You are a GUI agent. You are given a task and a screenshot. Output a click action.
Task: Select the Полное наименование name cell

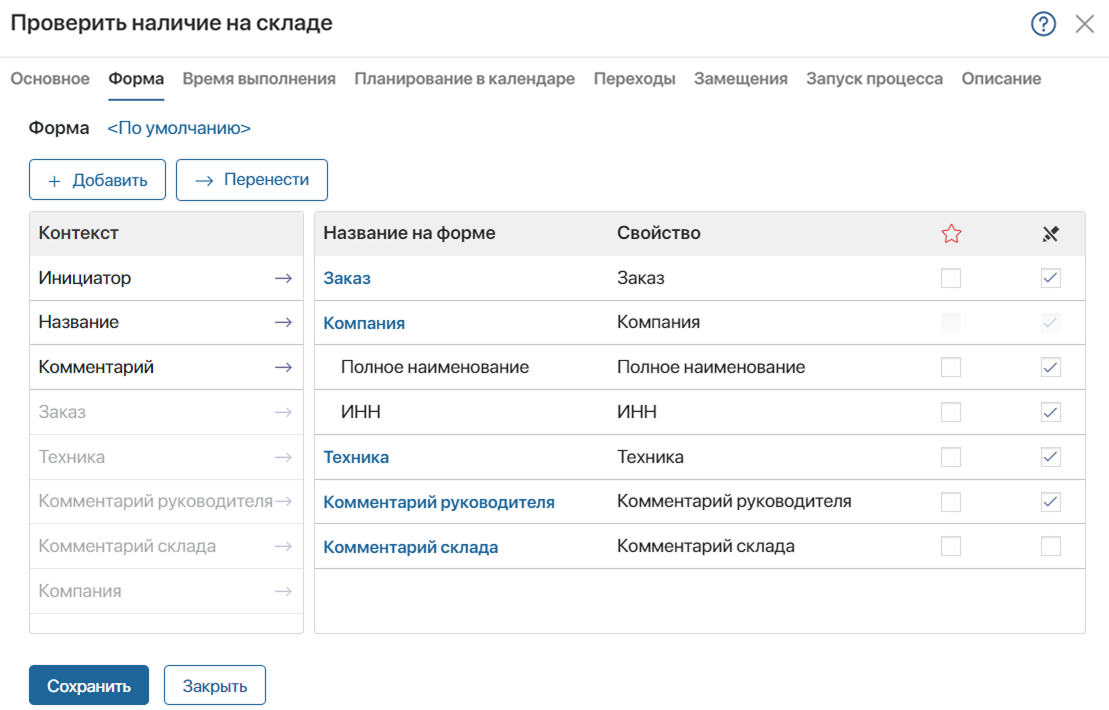pyautogui.click(x=435, y=367)
